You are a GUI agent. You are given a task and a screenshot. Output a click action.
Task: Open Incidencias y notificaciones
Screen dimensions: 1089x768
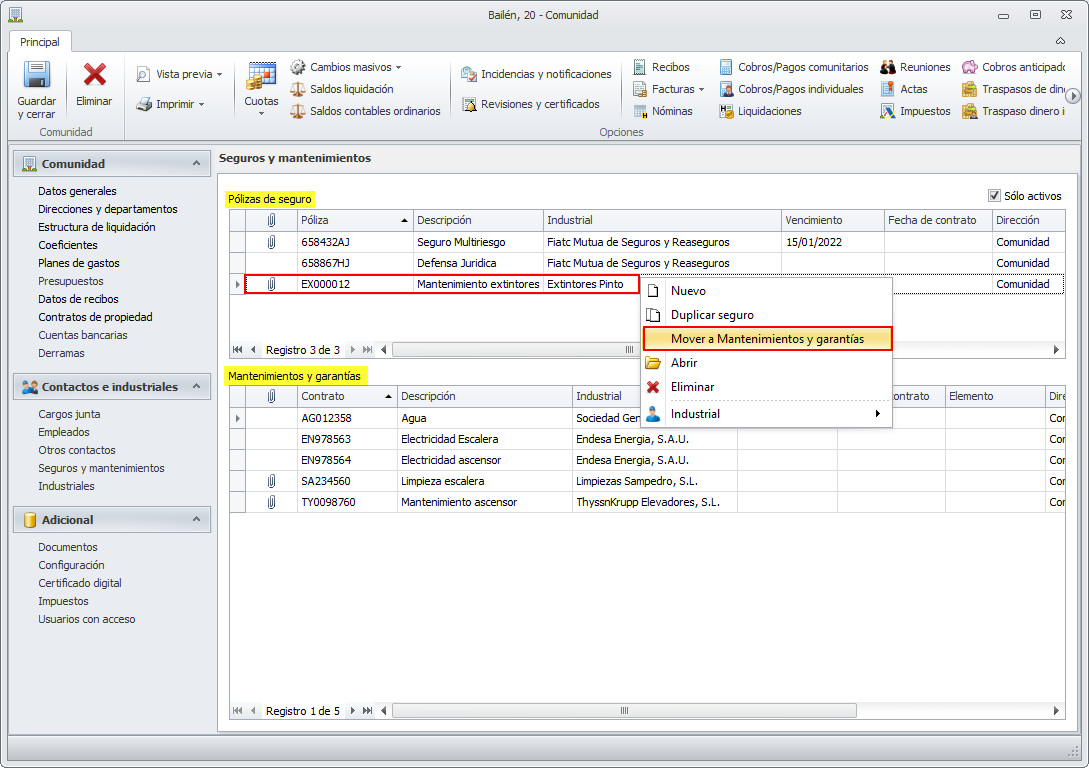coord(536,74)
